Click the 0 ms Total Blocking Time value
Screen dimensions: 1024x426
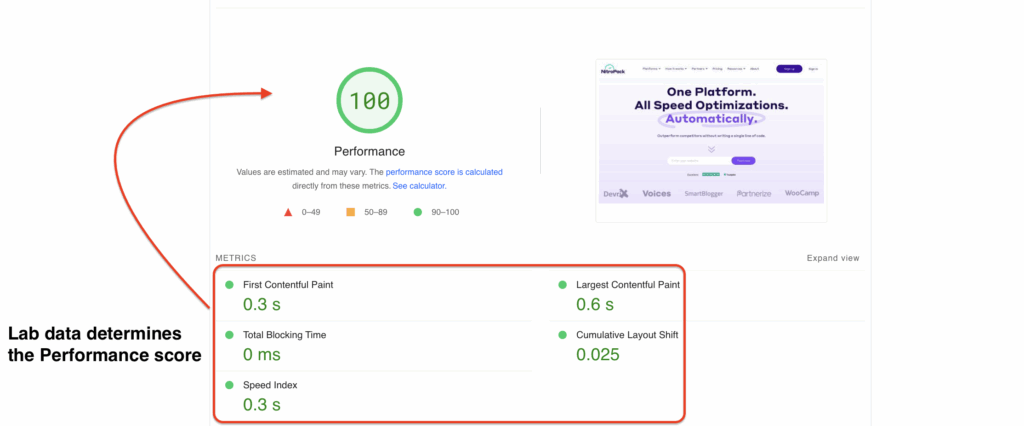tap(261, 355)
